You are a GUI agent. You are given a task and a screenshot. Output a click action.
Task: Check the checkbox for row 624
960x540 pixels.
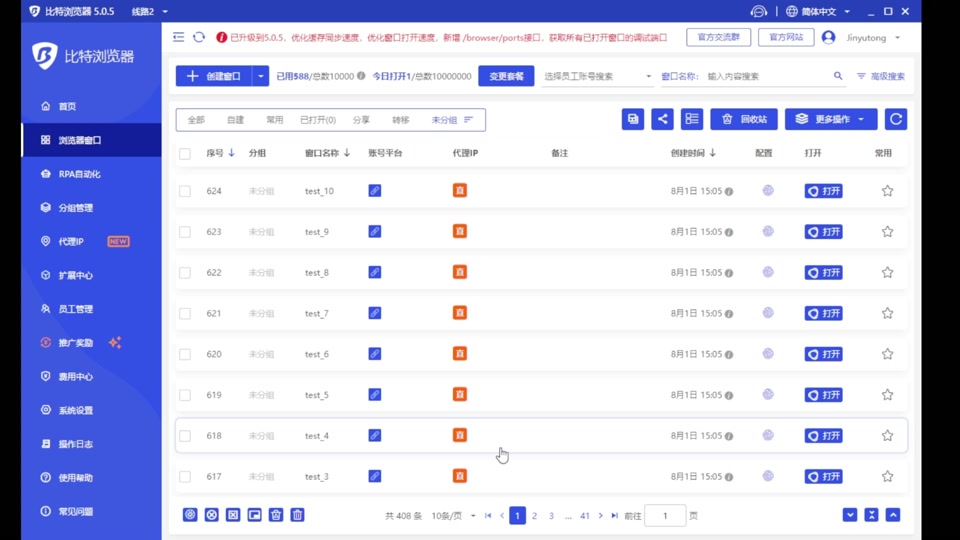pyautogui.click(x=185, y=191)
